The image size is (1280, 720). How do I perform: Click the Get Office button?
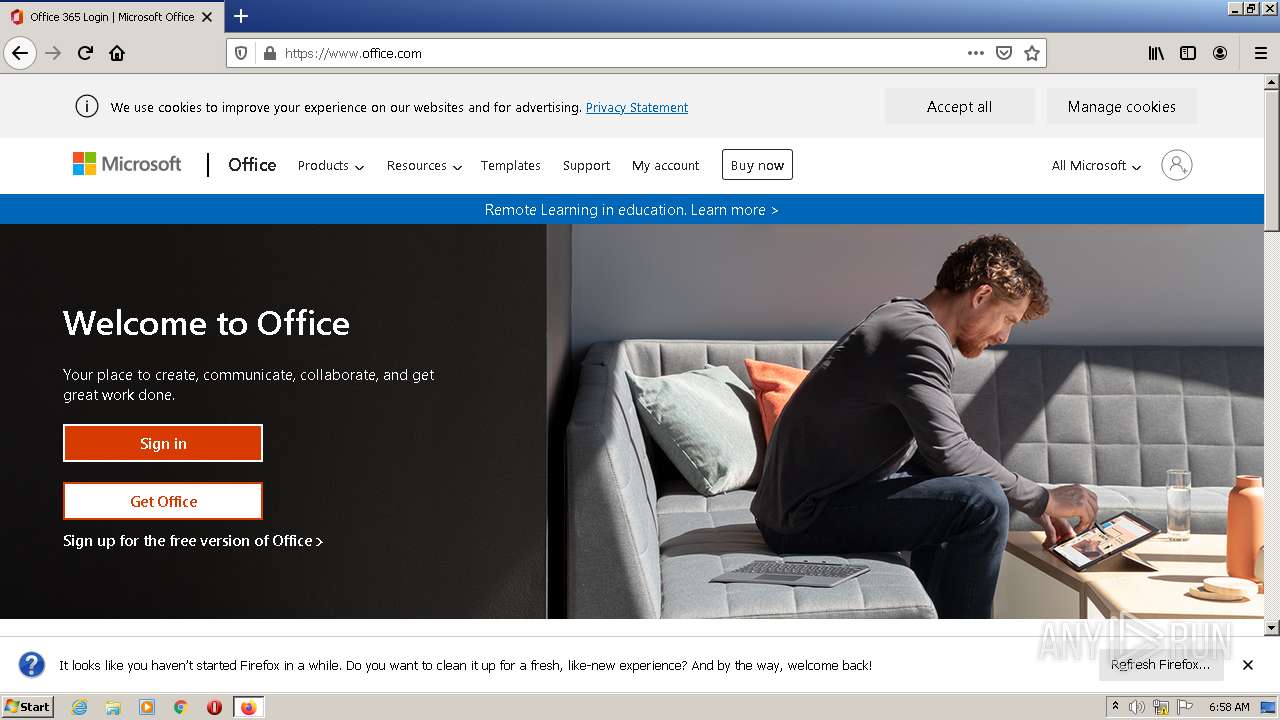click(x=163, y=501)
